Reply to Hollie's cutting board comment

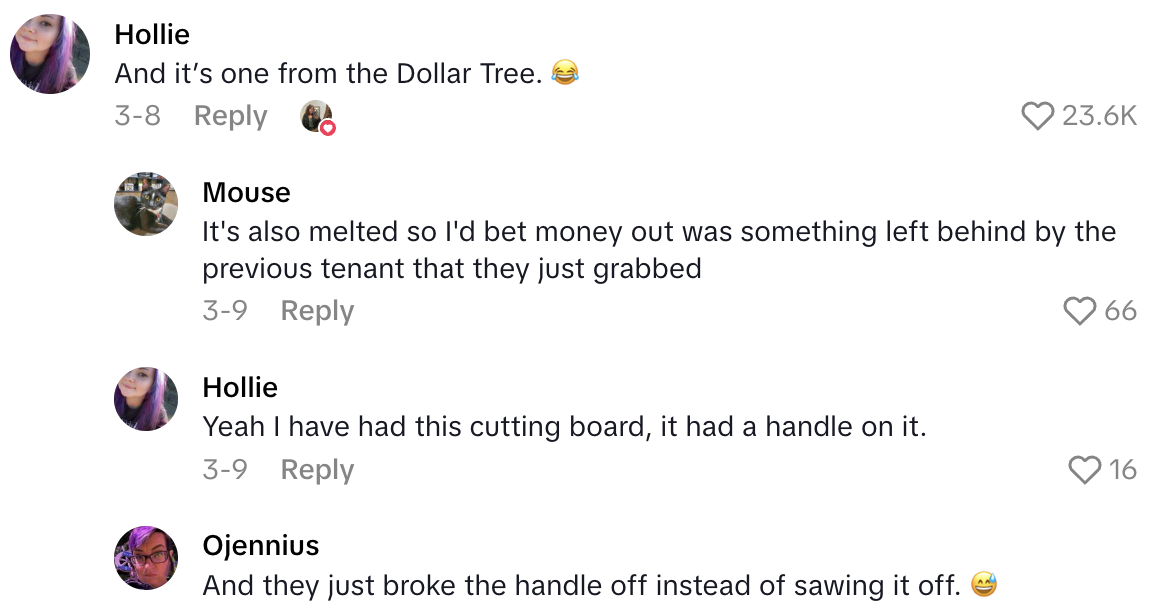coord(317,469)
